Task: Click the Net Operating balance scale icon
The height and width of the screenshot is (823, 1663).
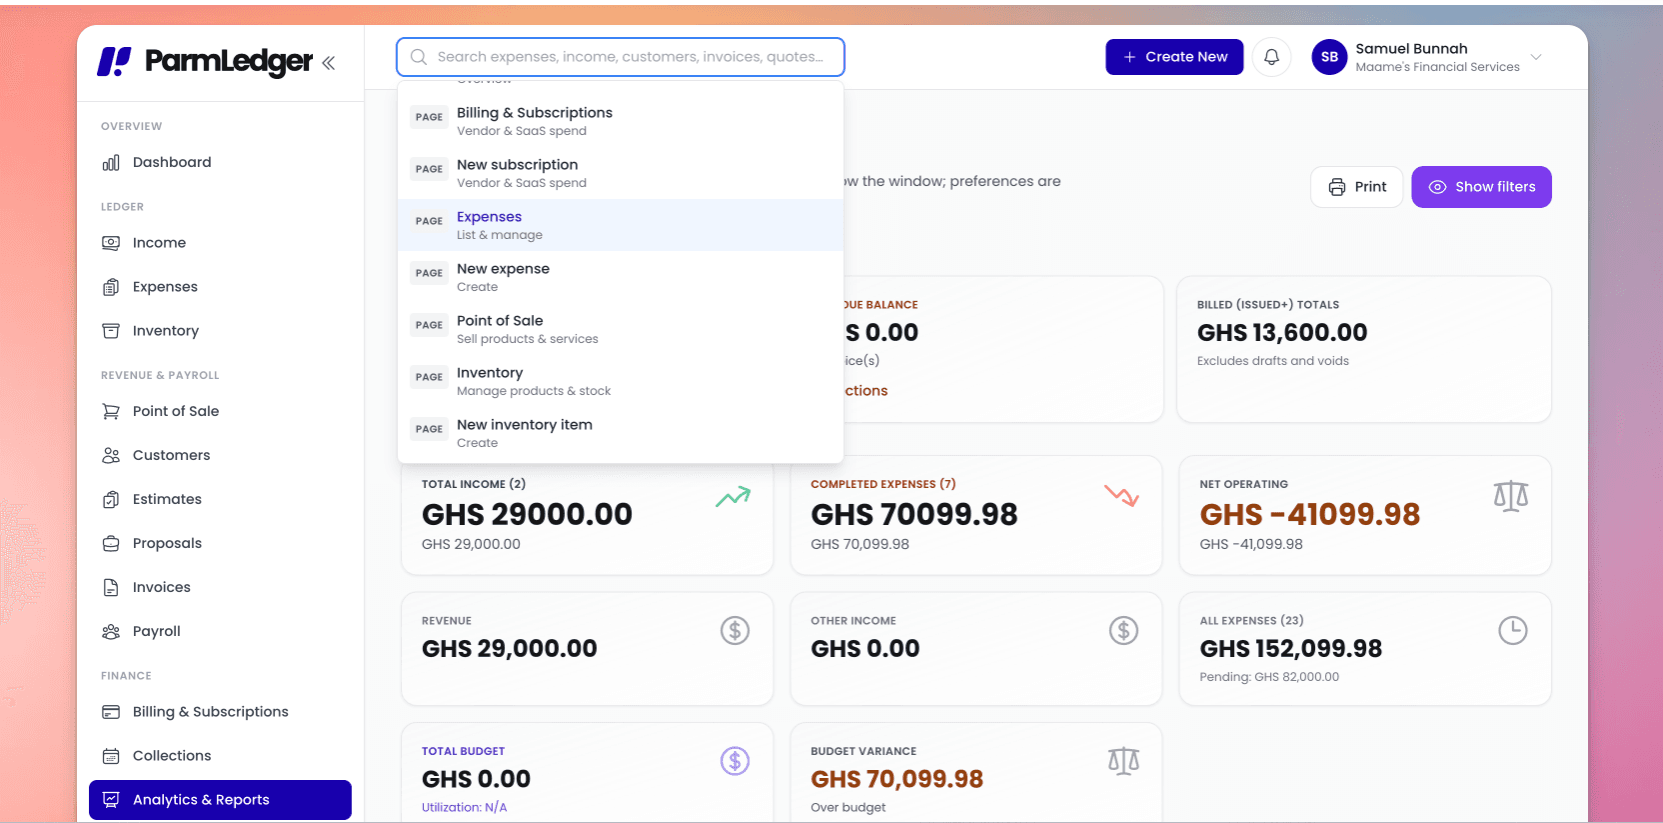Action: [1510, 496]
